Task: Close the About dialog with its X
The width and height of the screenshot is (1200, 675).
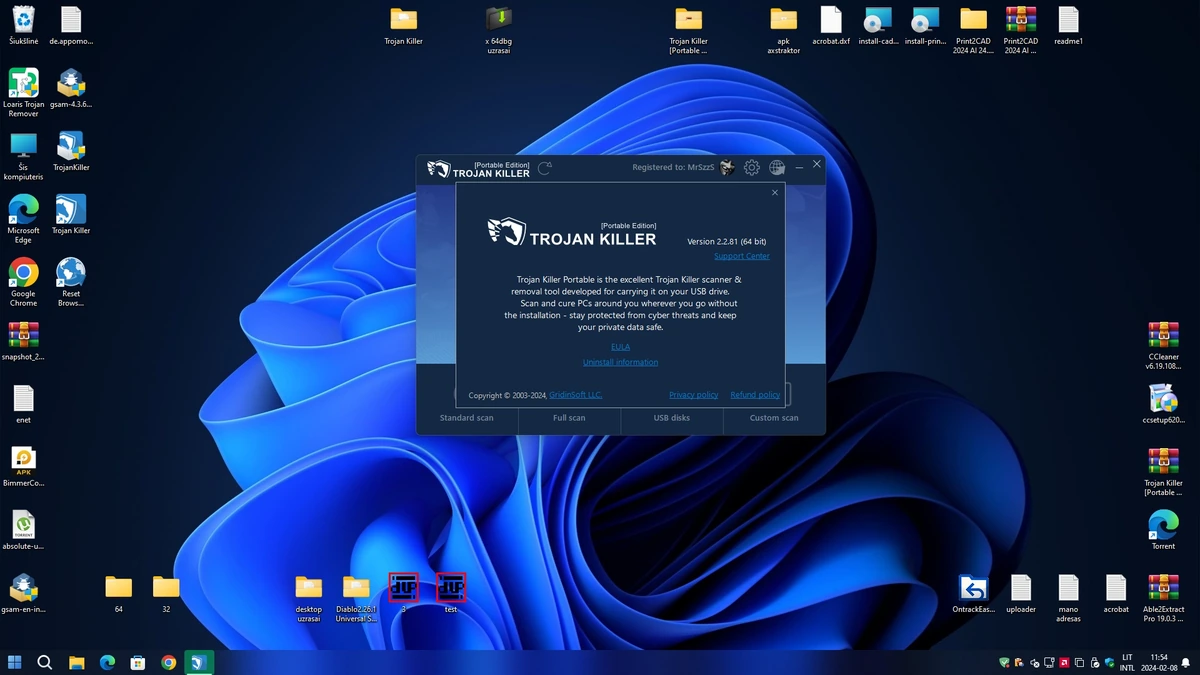Action: pyautogui.click(x=775, y=193)
